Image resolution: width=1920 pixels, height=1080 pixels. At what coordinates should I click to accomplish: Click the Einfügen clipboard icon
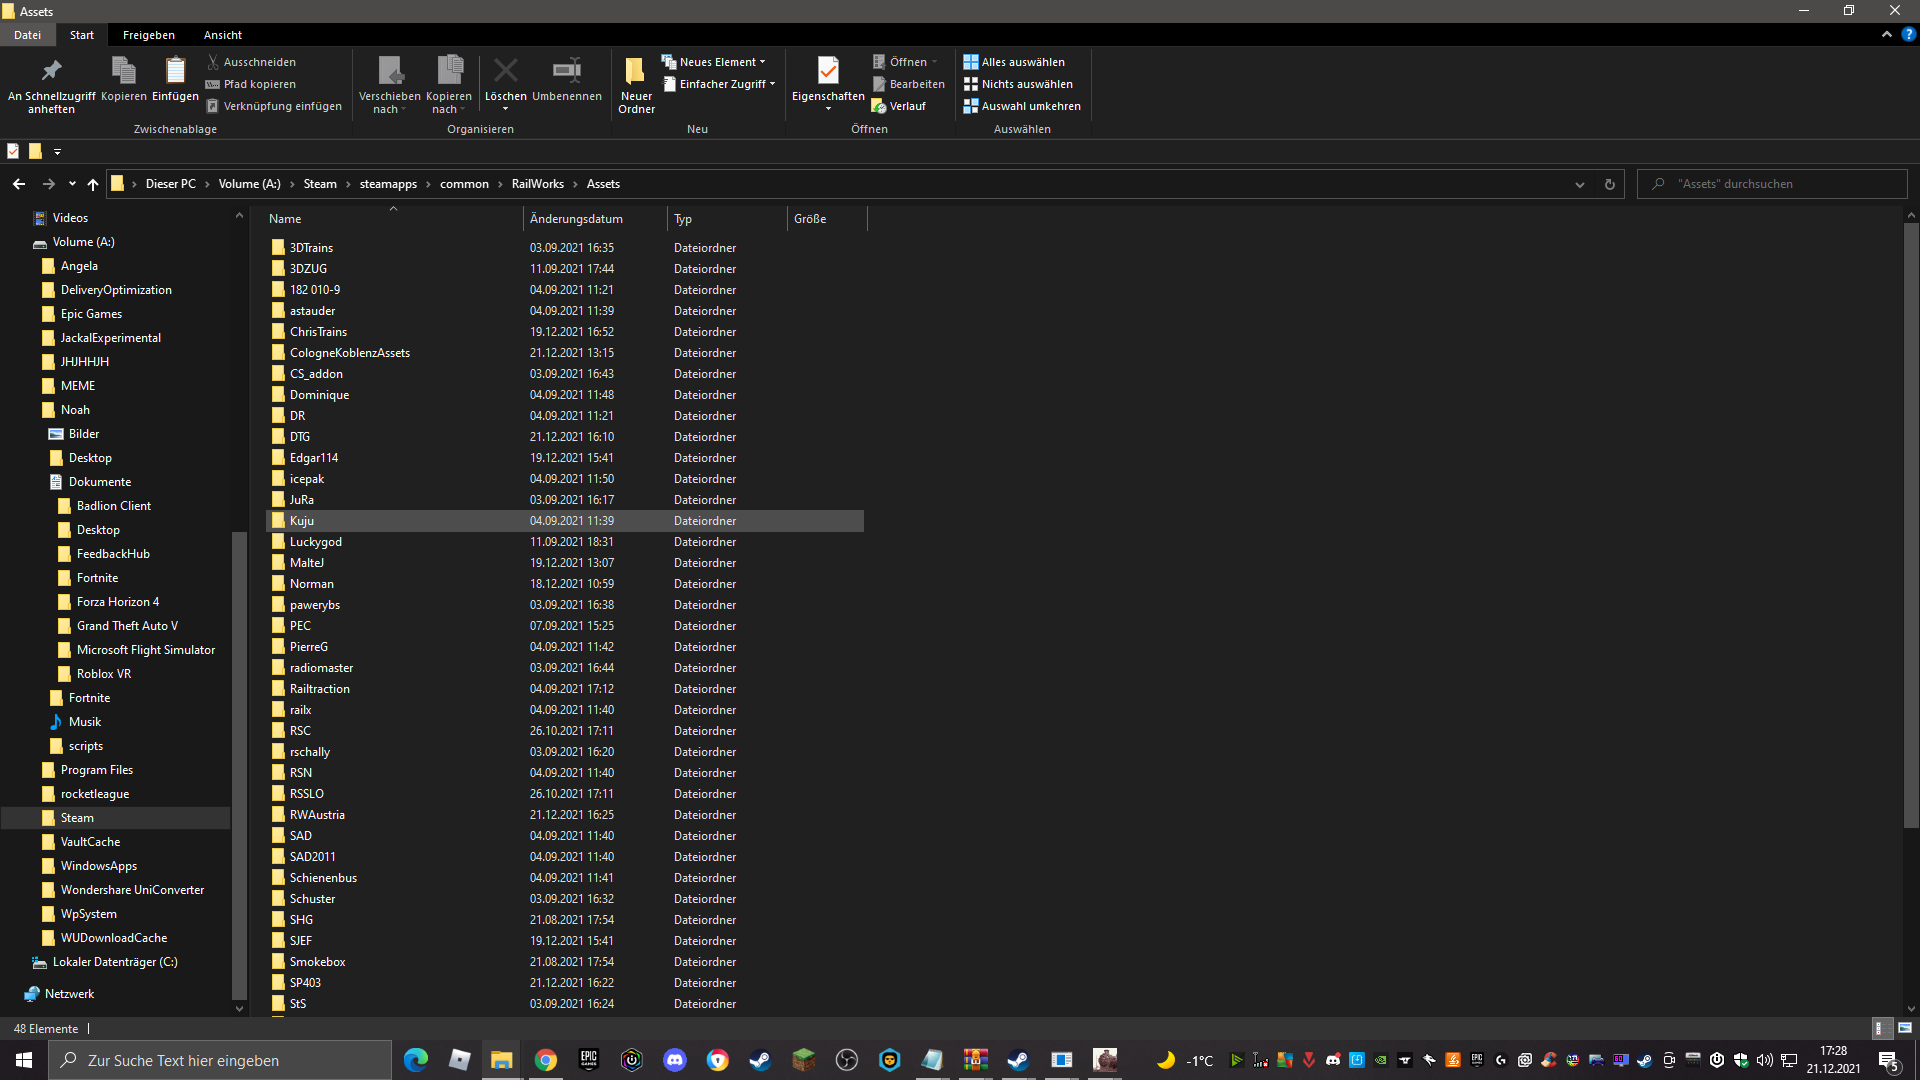[x=175, y=72]
